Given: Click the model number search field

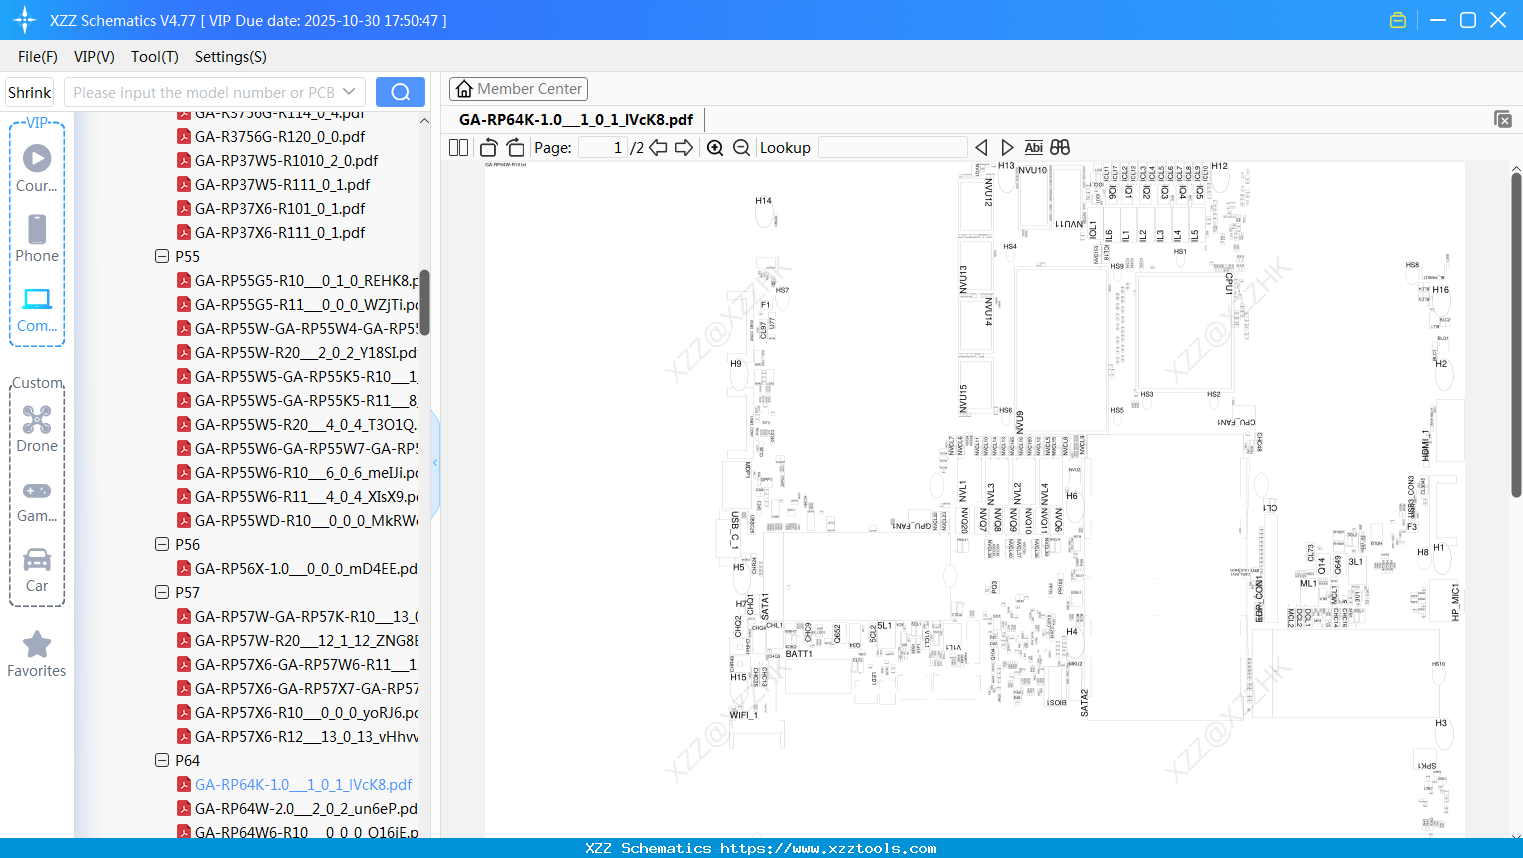Looking at the screenshot, I should 203,92.
